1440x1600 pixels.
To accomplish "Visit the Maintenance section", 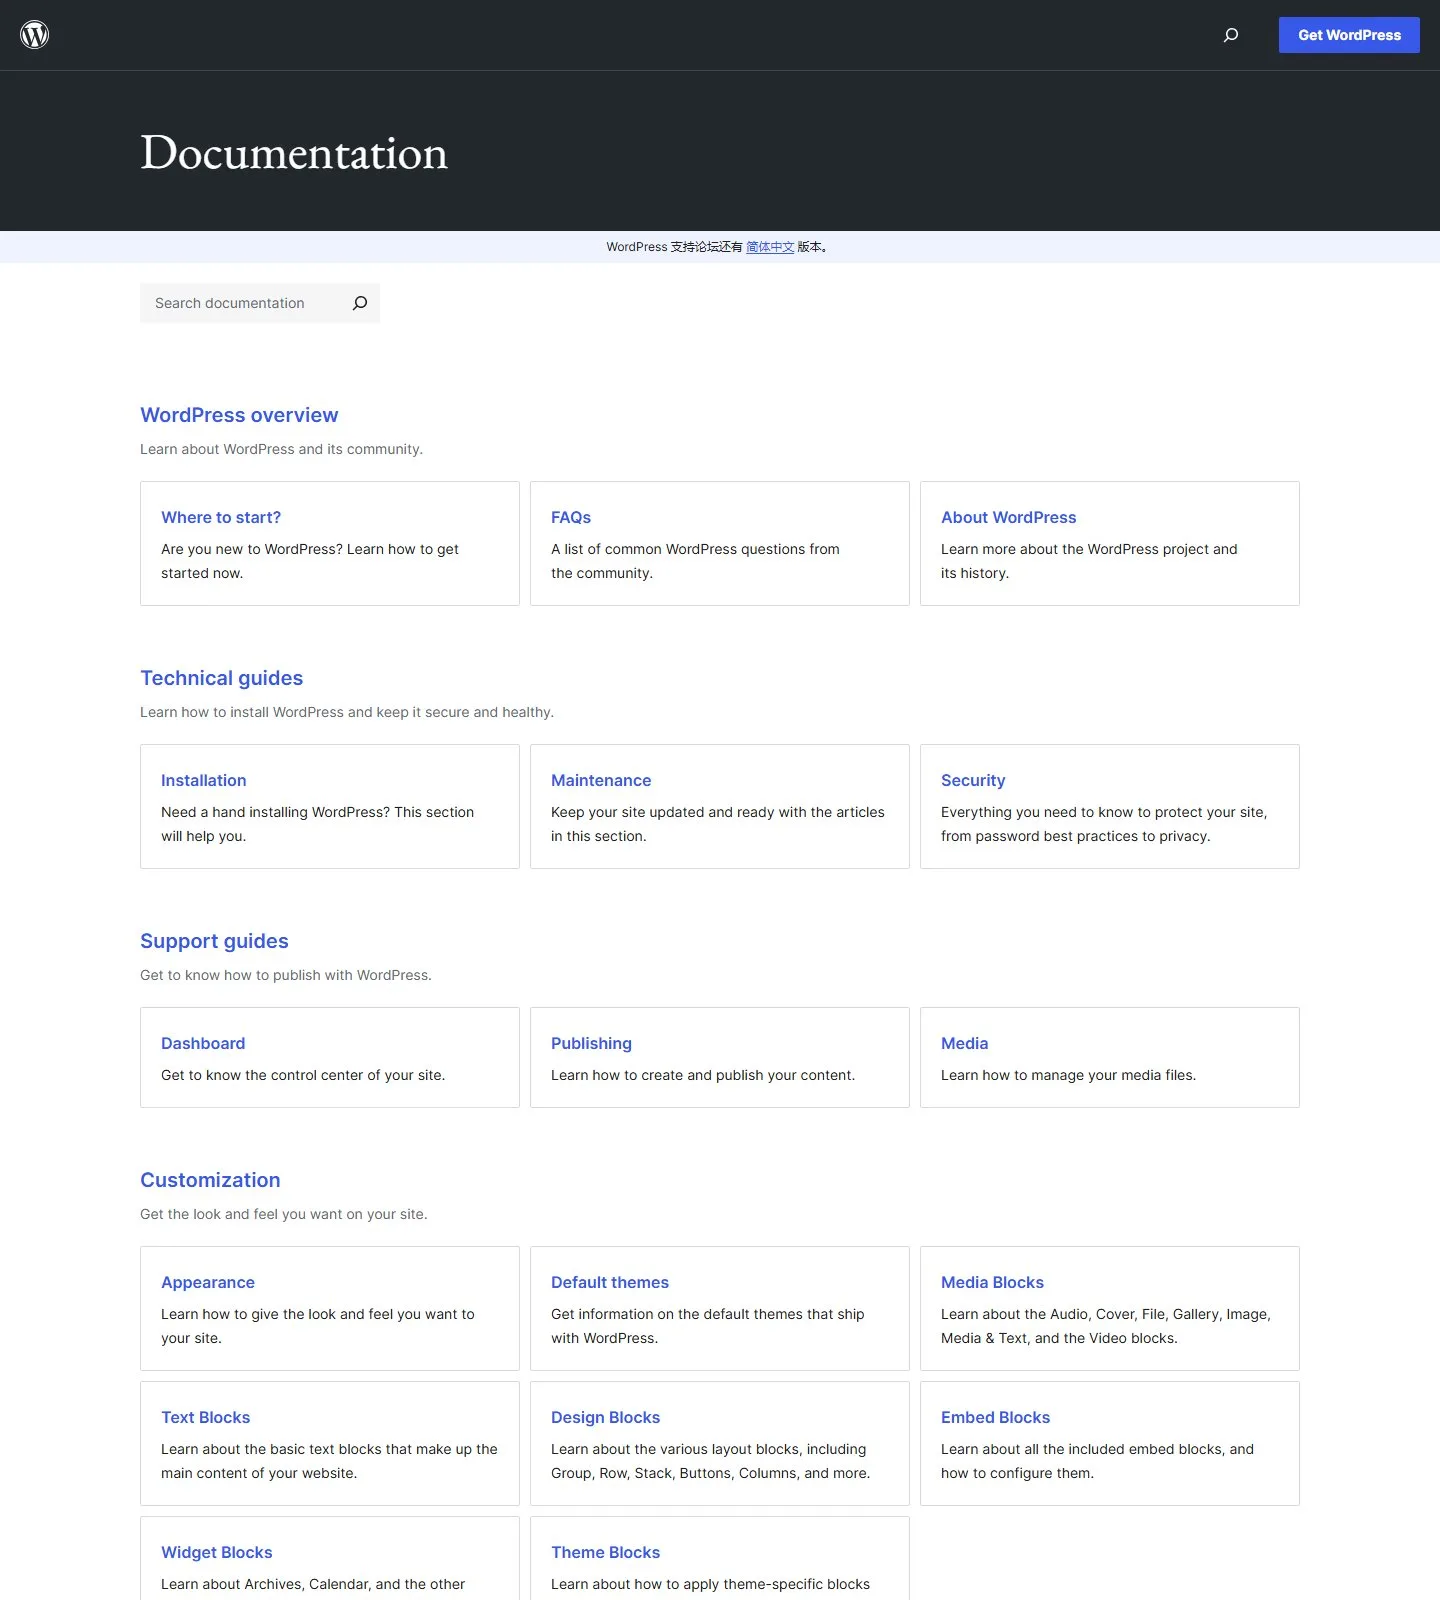I will pos(601,780).
